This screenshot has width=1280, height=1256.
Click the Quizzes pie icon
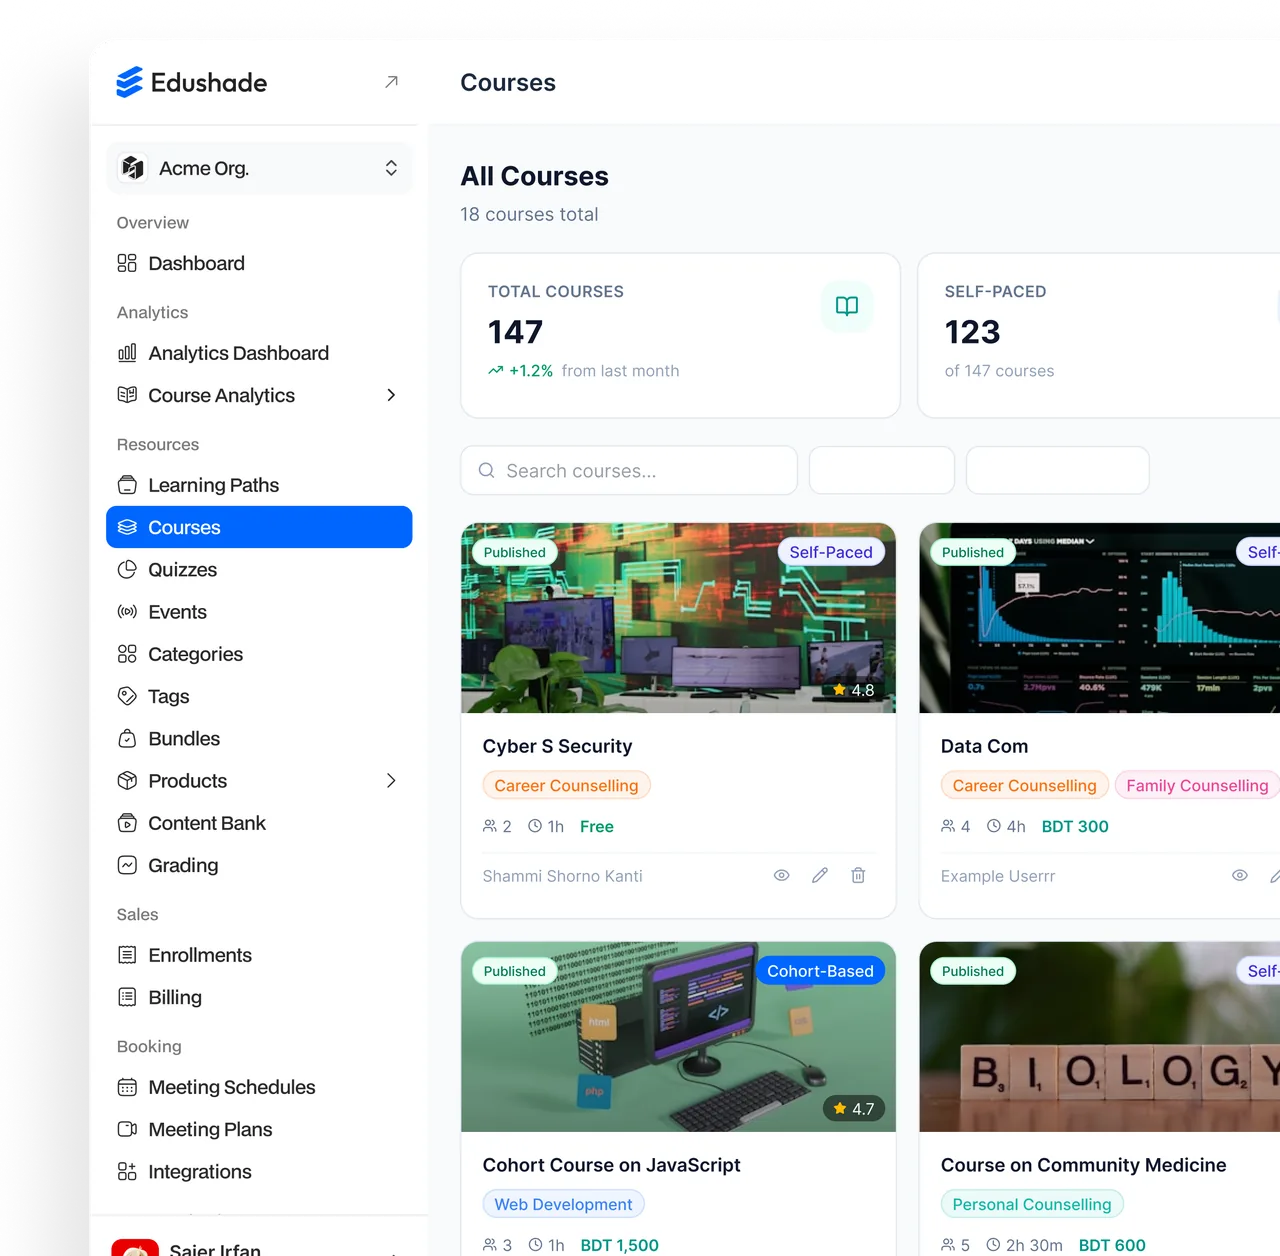click(x=127, y=570)
